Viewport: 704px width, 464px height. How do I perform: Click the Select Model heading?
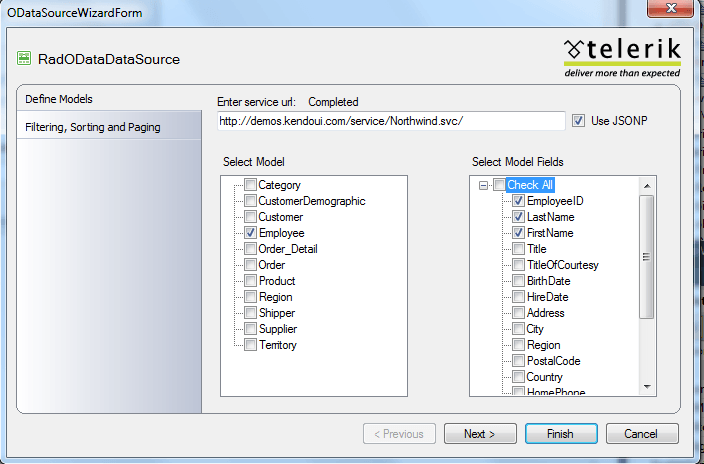(x=254, y=162)
